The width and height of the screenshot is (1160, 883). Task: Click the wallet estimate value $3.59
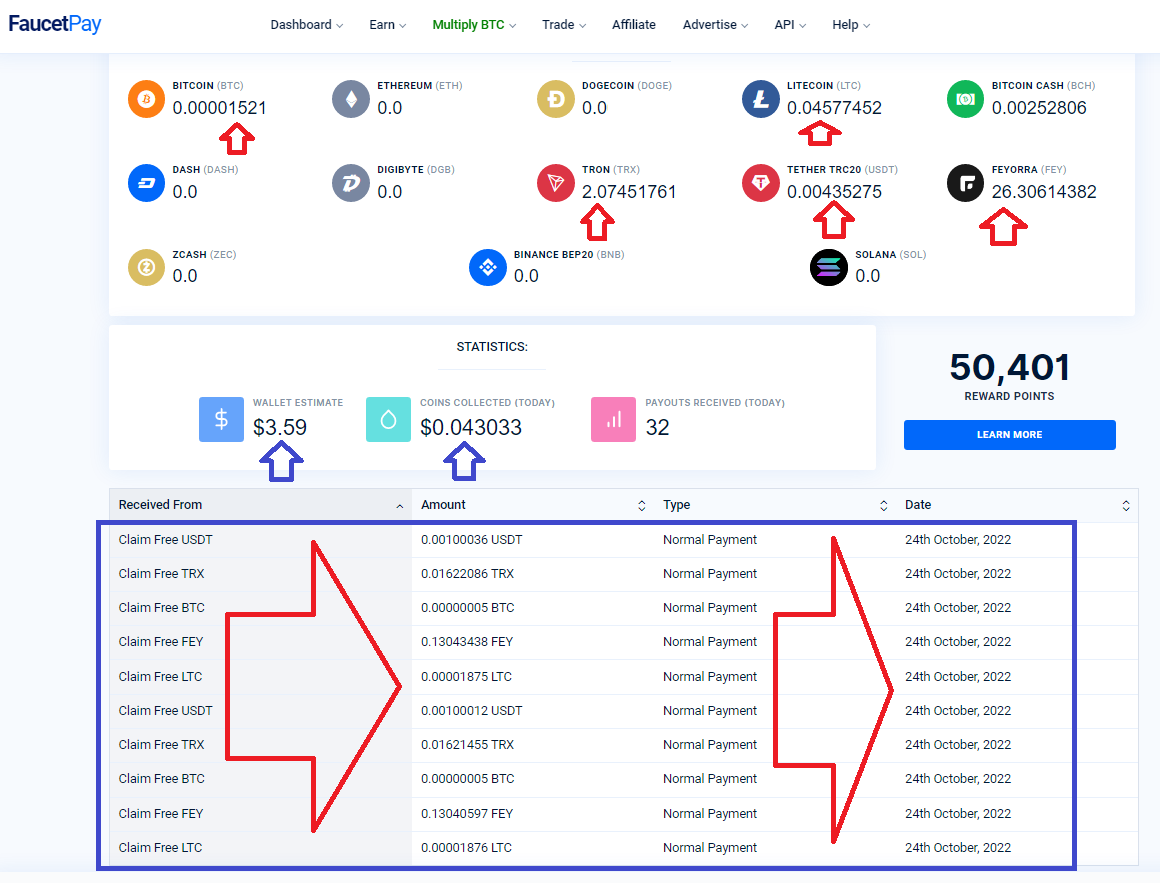[x=280, y=427]
